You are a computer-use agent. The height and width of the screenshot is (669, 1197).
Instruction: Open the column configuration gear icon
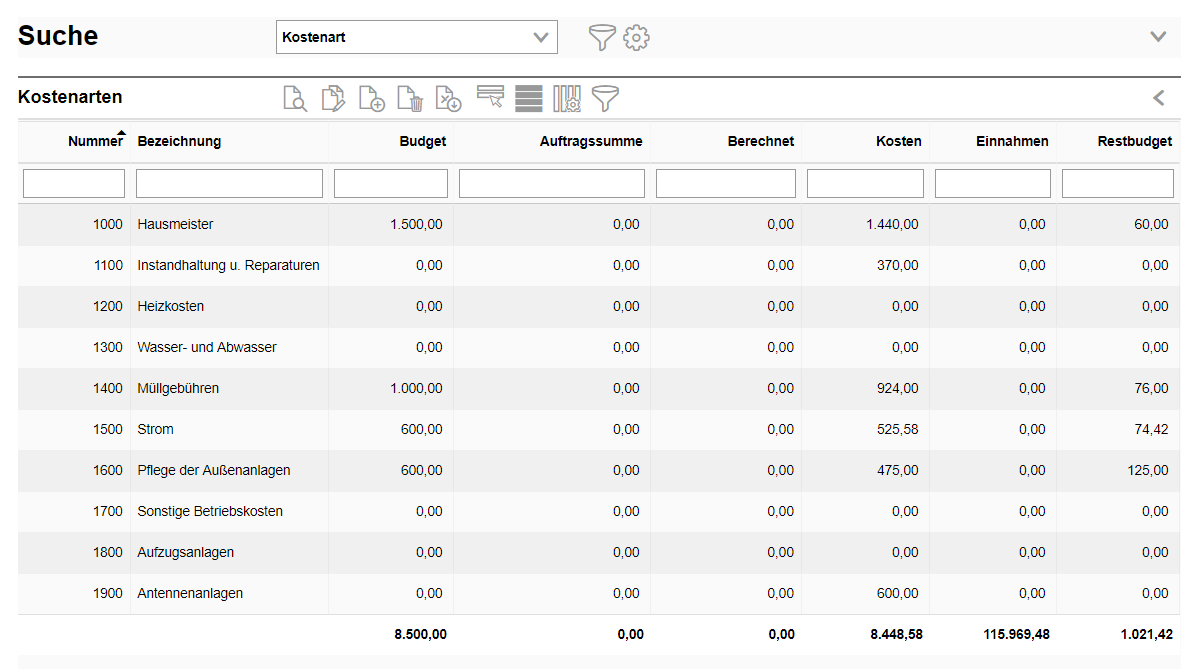click(x=567, y=98)
